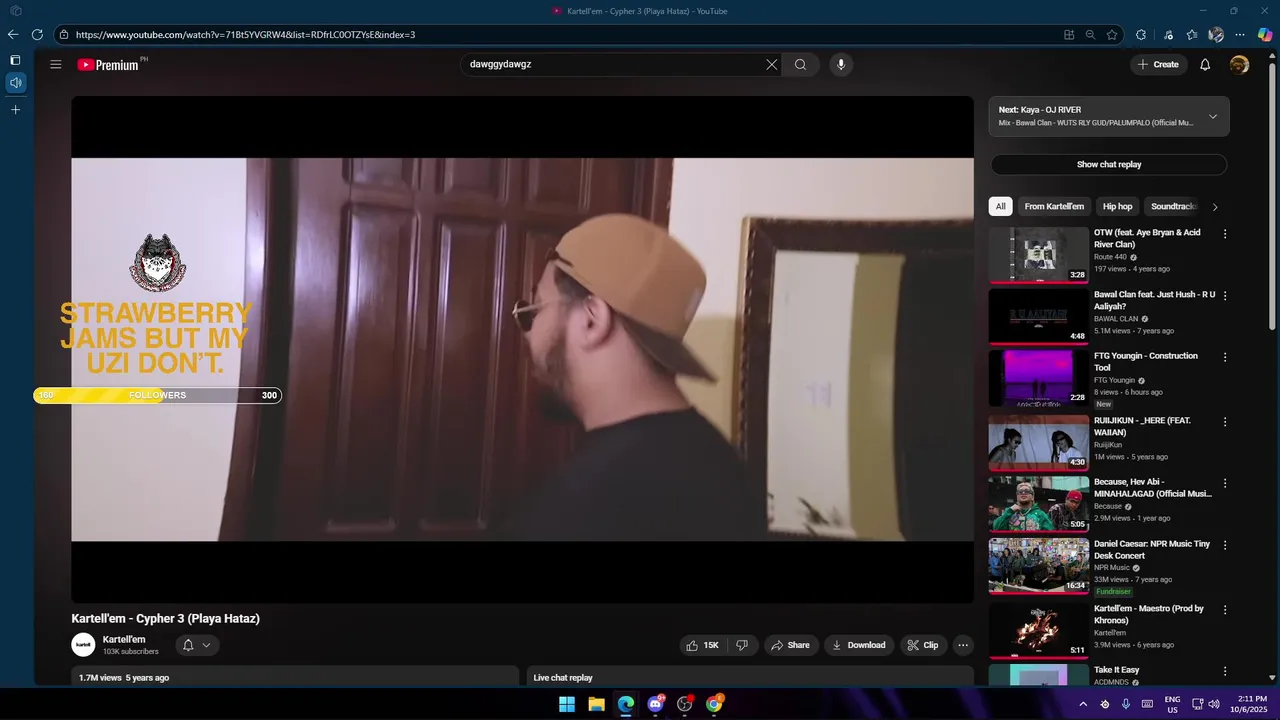
Task: Toggle Kartell'em notification bell dropdown
Action: coord(197,645)
